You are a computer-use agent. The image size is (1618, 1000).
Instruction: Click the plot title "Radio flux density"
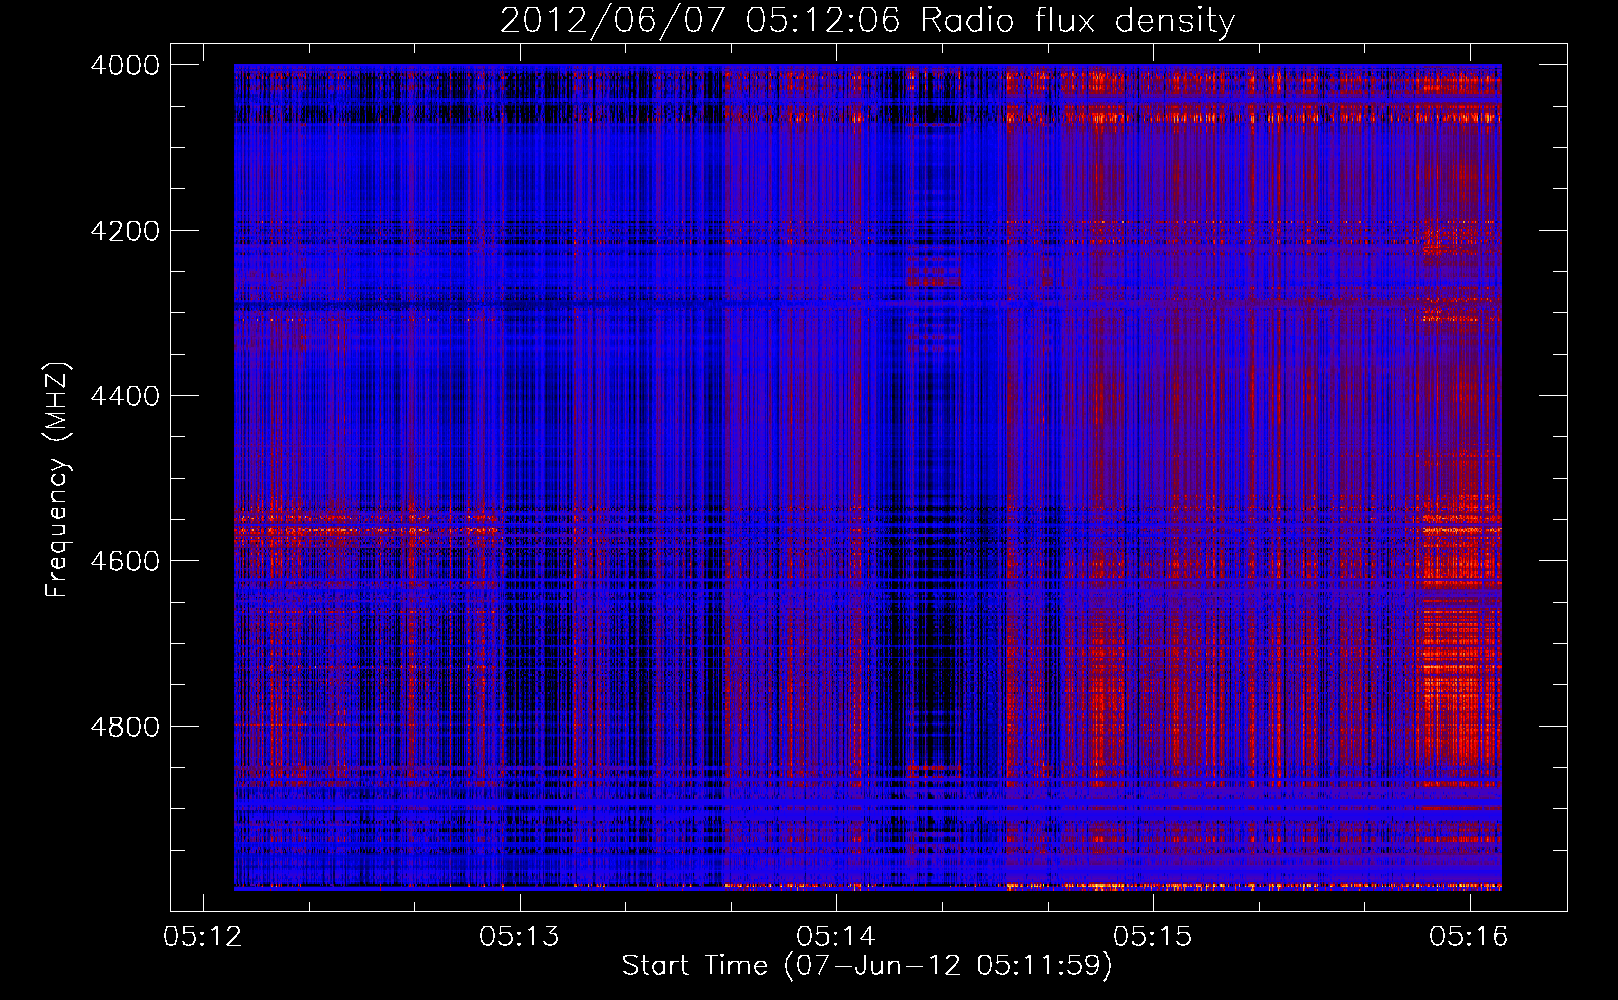pyautogui.click(x=1077, y=22)
